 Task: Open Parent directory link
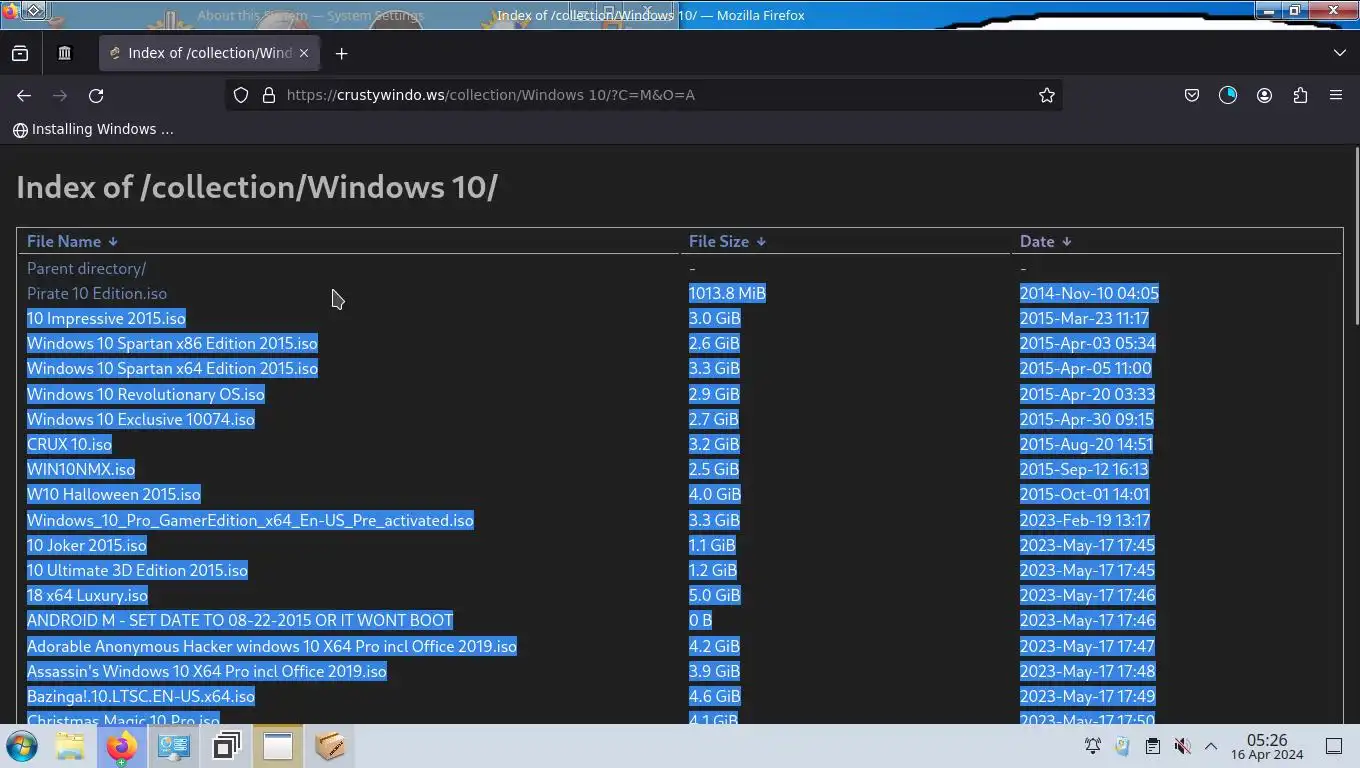(x=86, y=268)
